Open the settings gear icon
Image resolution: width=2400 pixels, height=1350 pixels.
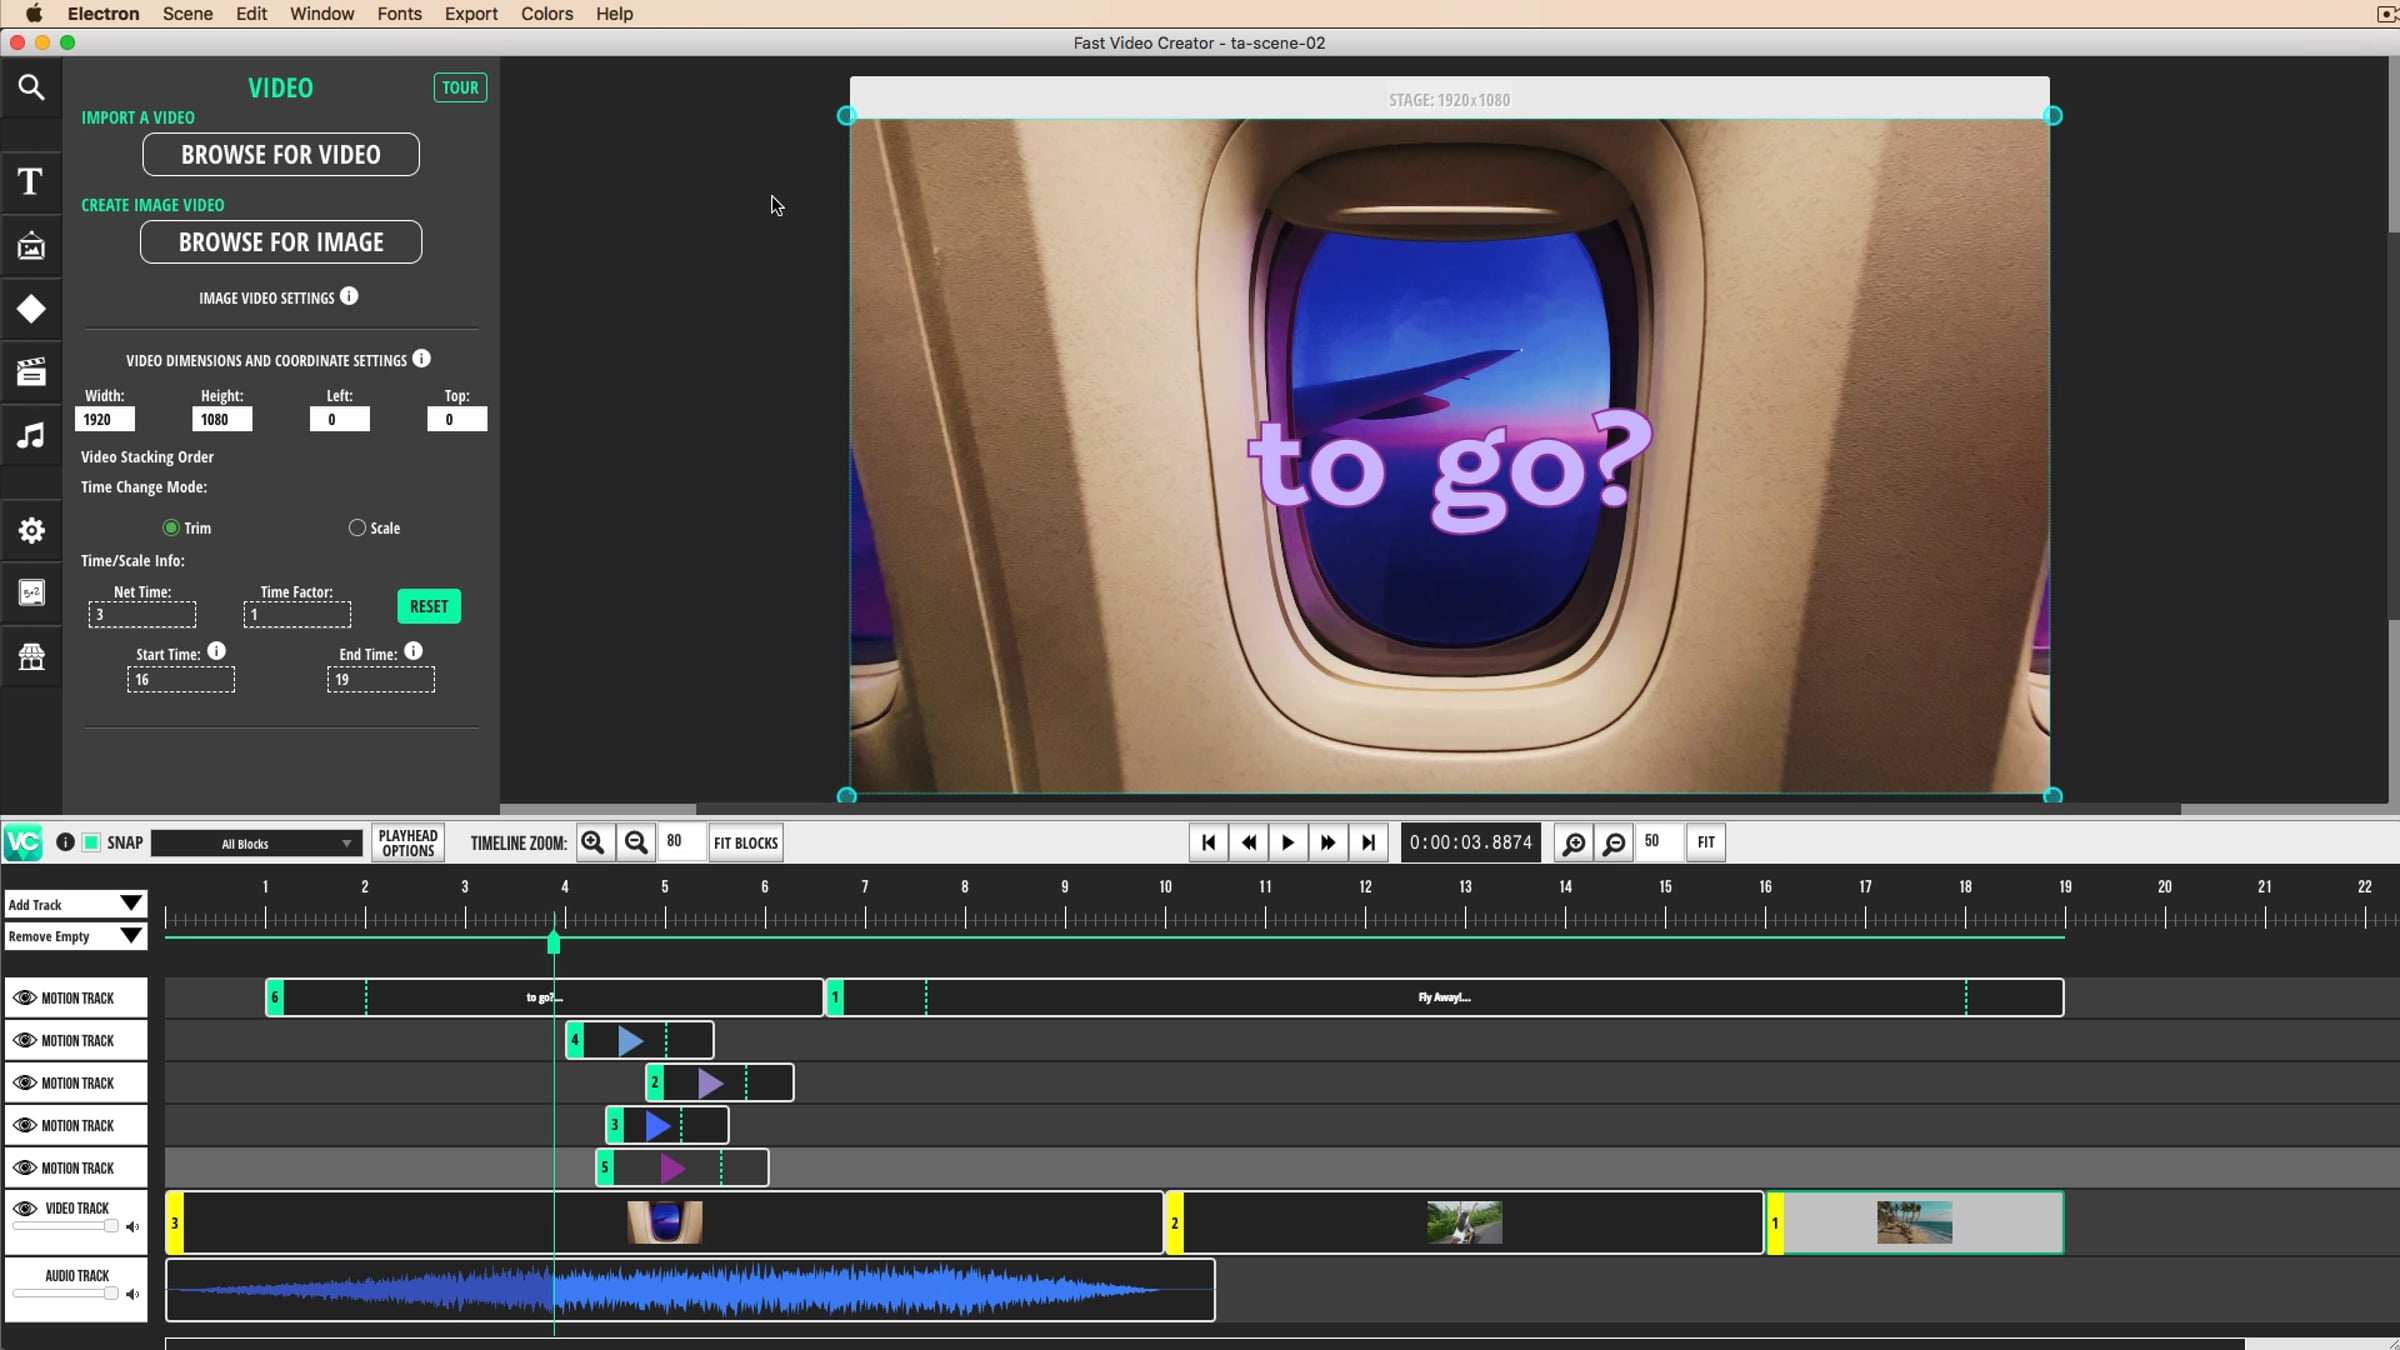(x=31, y=530)
